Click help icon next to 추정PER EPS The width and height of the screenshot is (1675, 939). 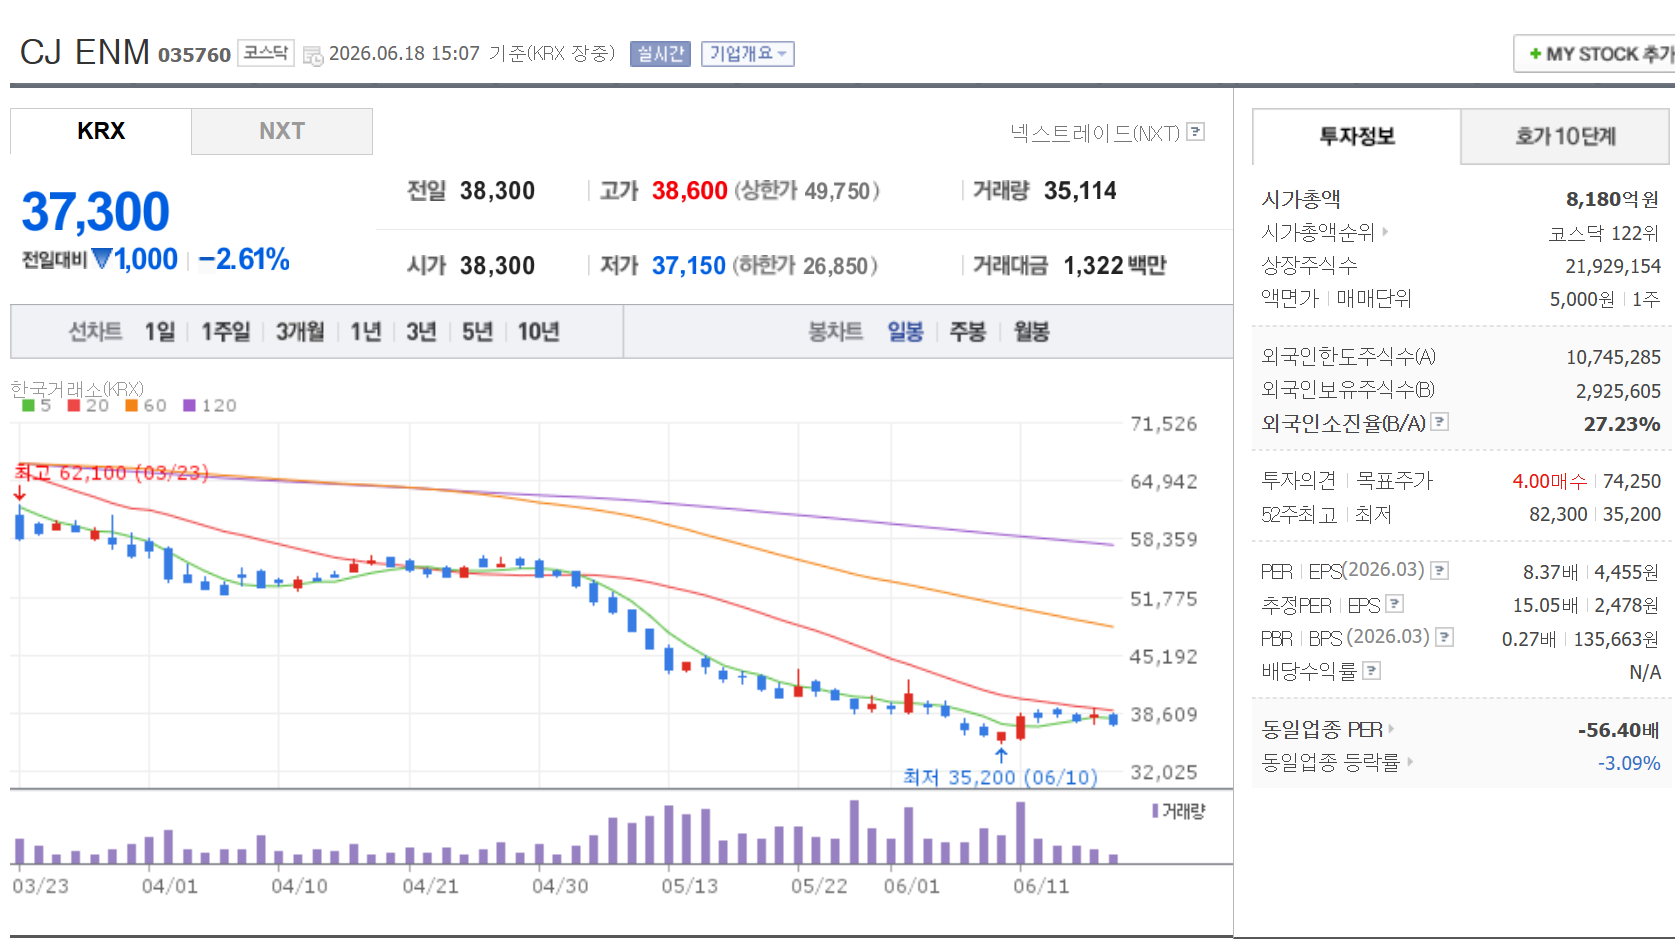coord(1395,604)
